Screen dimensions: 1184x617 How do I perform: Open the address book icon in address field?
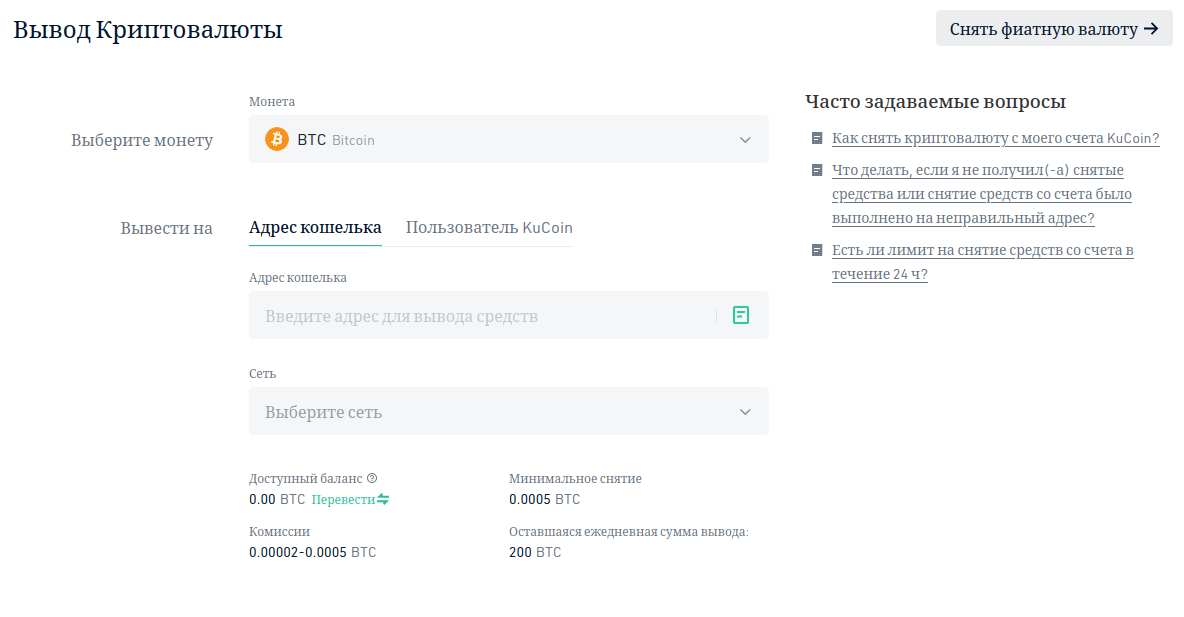coord(741,315)
